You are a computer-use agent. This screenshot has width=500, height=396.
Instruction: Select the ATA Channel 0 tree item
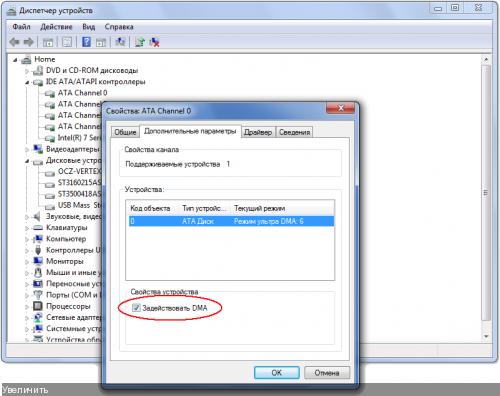coord(82,93)
